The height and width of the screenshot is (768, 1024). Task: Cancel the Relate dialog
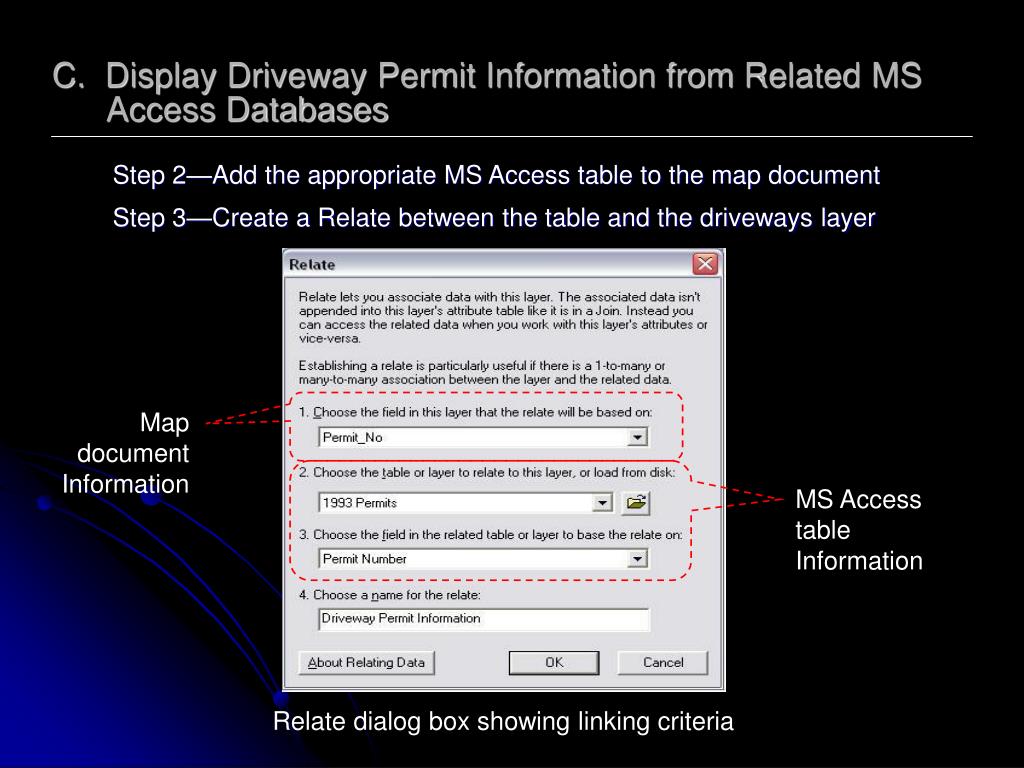point(663,663)
